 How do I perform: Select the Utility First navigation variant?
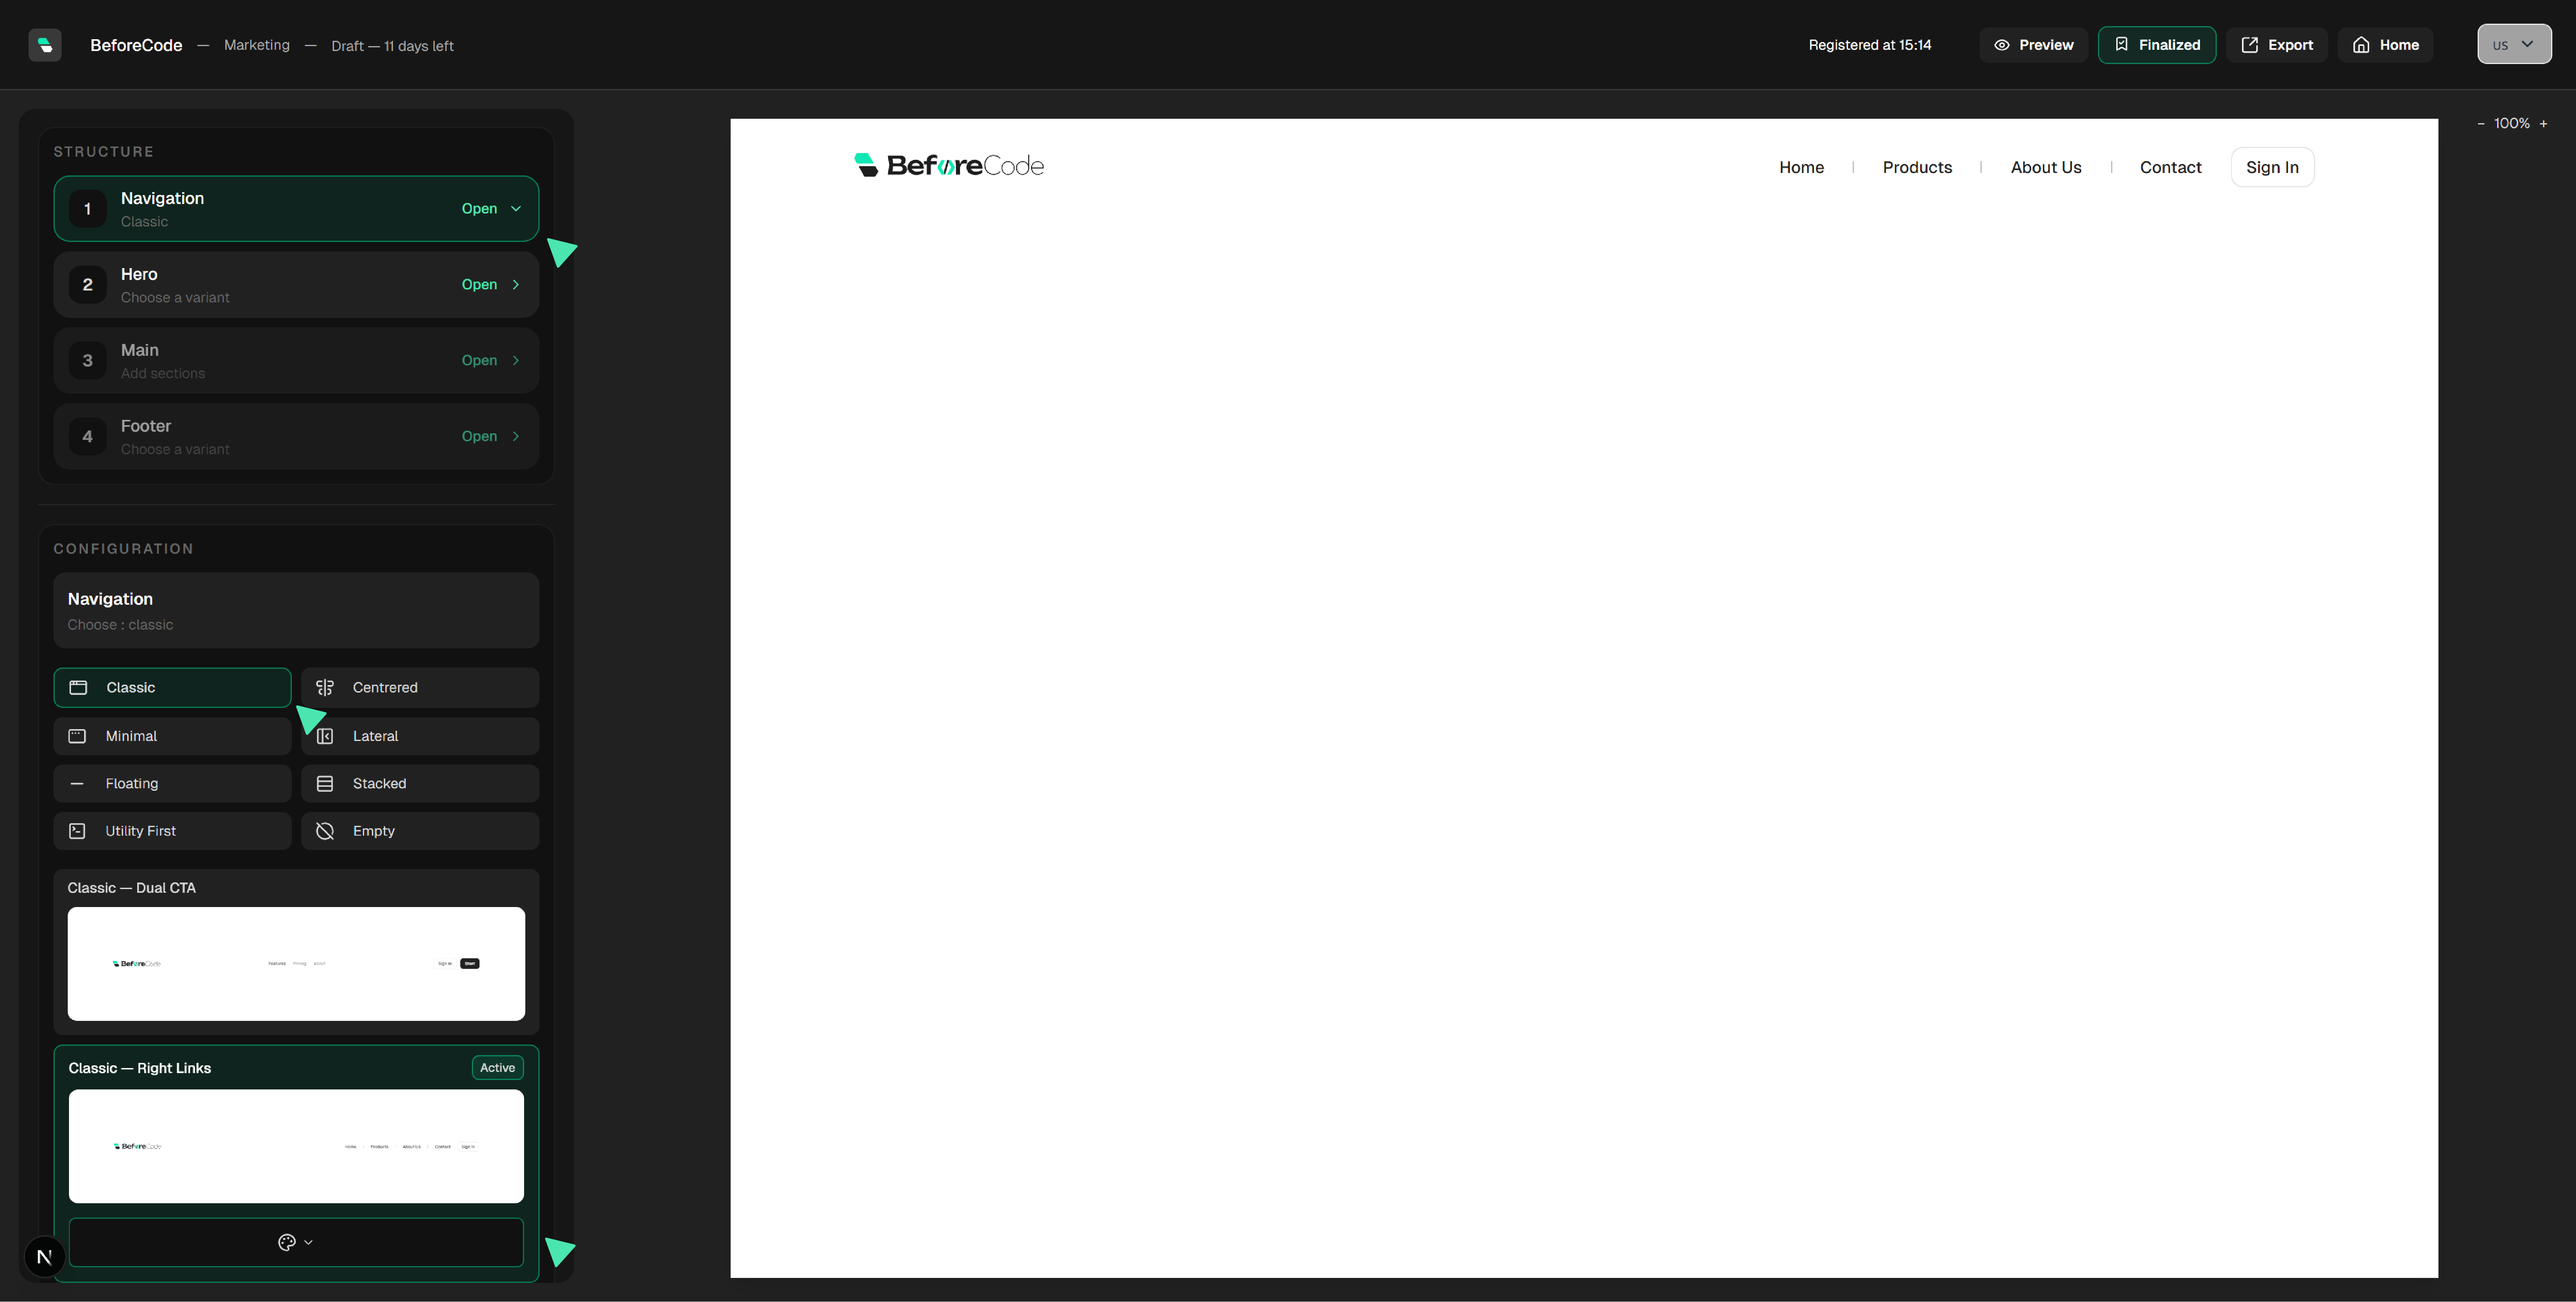[x=172, y=831]
